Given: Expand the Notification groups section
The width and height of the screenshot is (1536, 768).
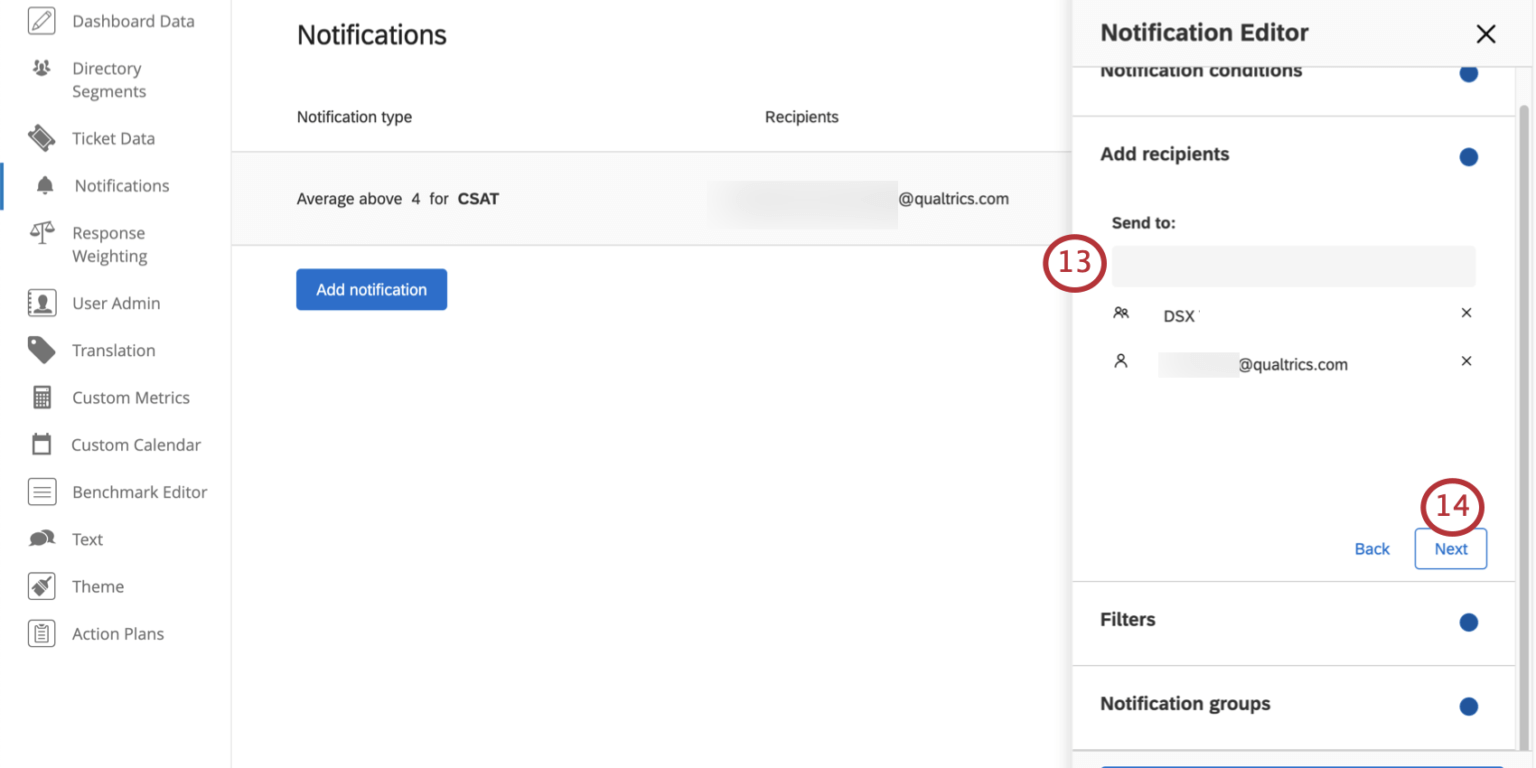Looking at the screenshot, I should (1185, 704).
